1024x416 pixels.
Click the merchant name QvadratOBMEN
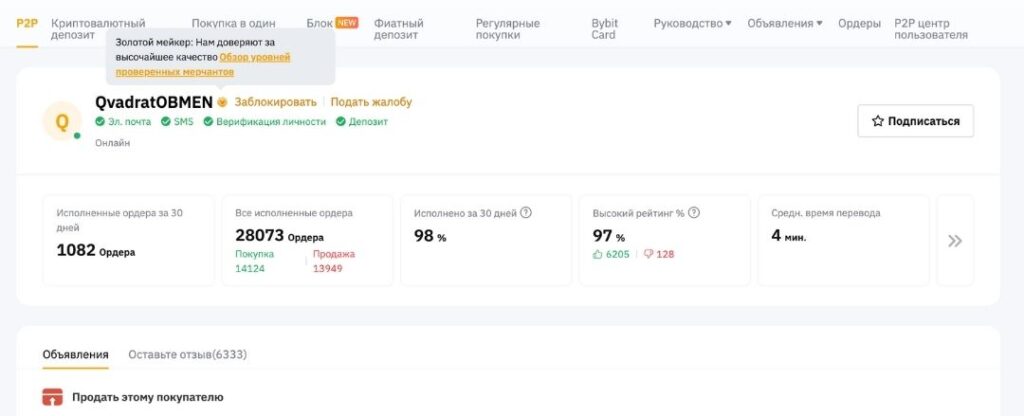[x=154, y=102]
